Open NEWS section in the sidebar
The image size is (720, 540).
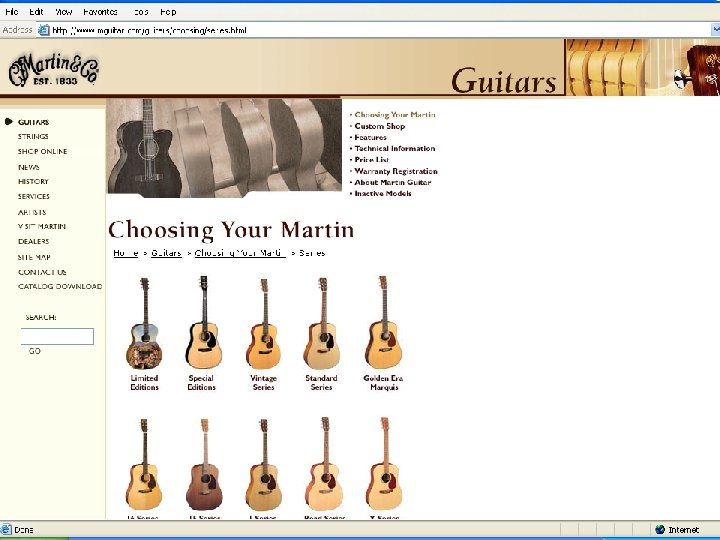(28, 167)
